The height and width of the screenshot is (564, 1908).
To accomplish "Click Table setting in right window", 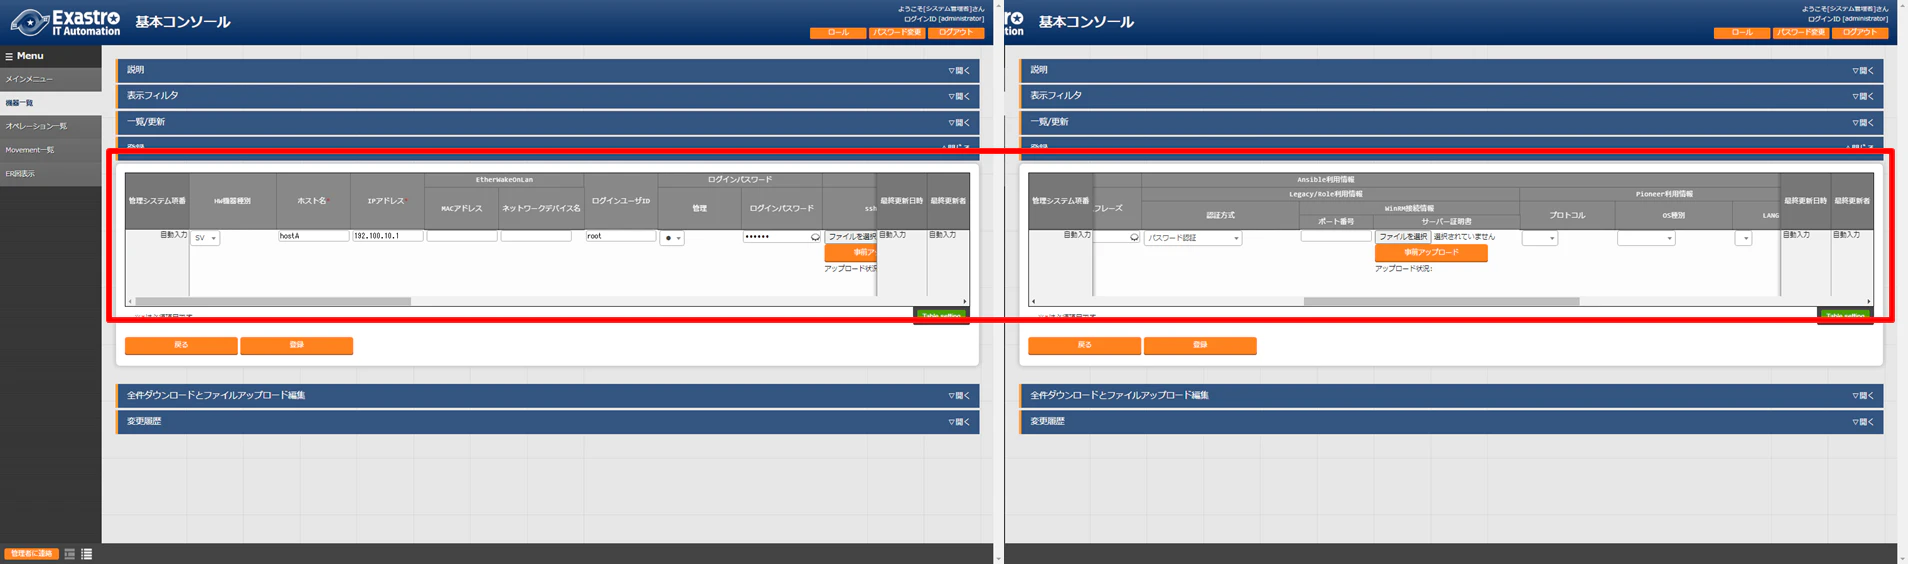I will (1845, 315).
